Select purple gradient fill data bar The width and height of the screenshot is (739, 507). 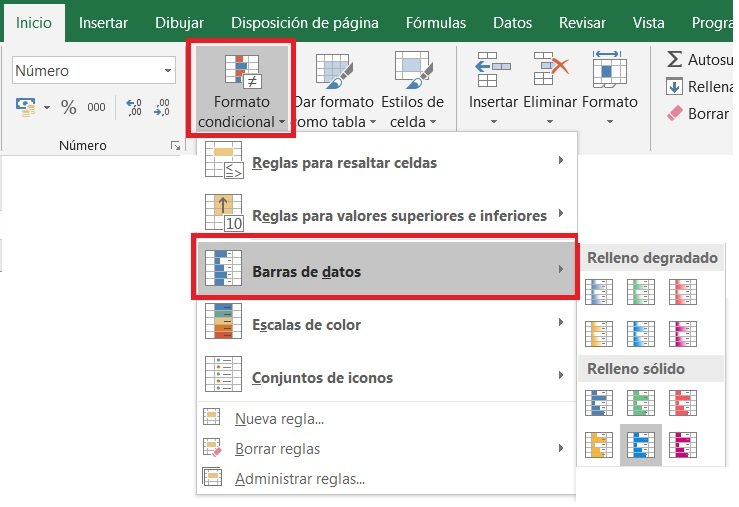click(682, 333)
